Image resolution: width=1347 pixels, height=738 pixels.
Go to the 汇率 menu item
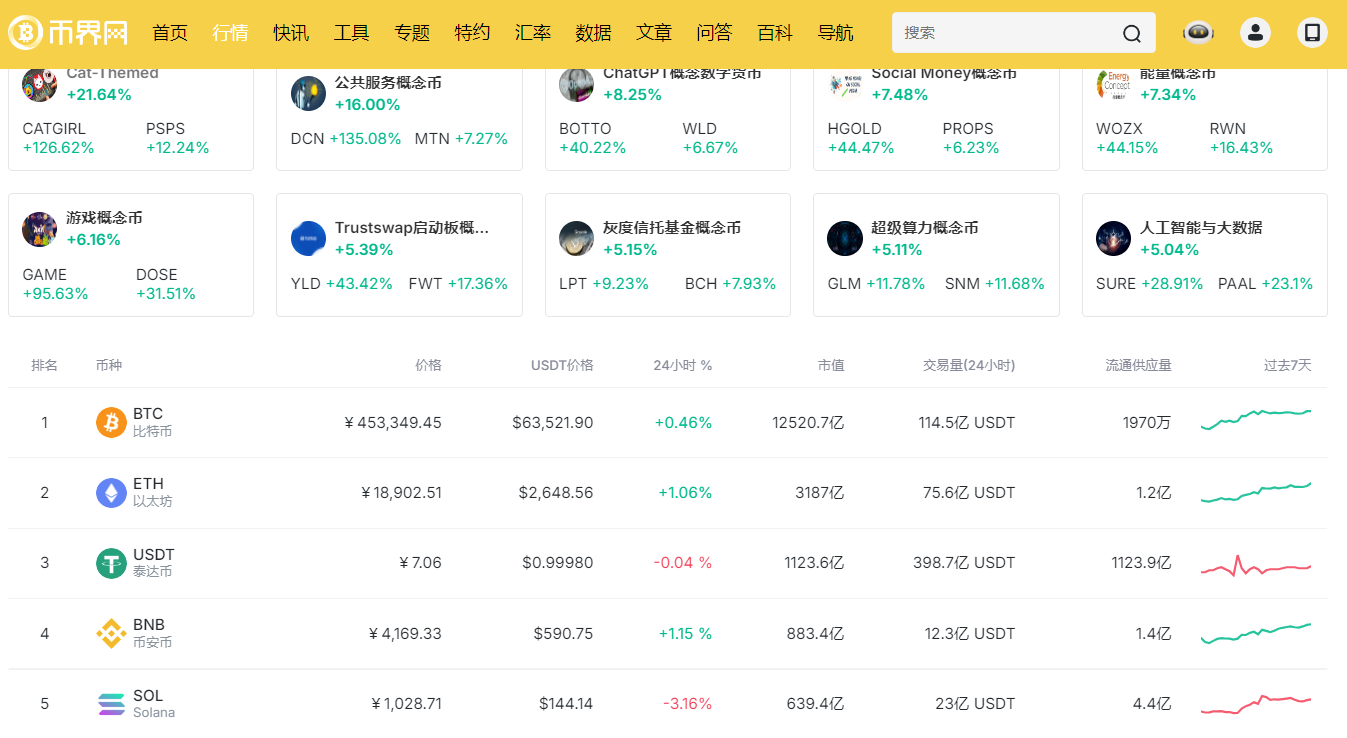click(x=533, y=33)
